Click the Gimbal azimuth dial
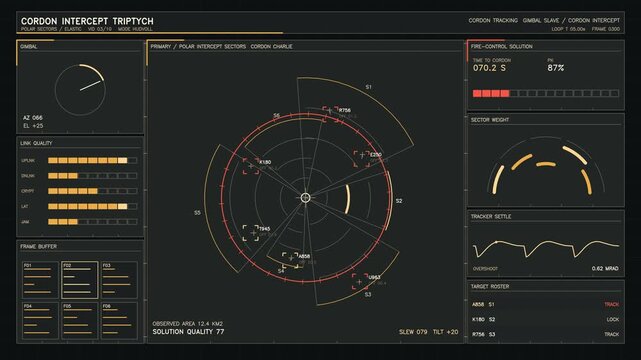 pyautogui.click(x=80, y=90)
